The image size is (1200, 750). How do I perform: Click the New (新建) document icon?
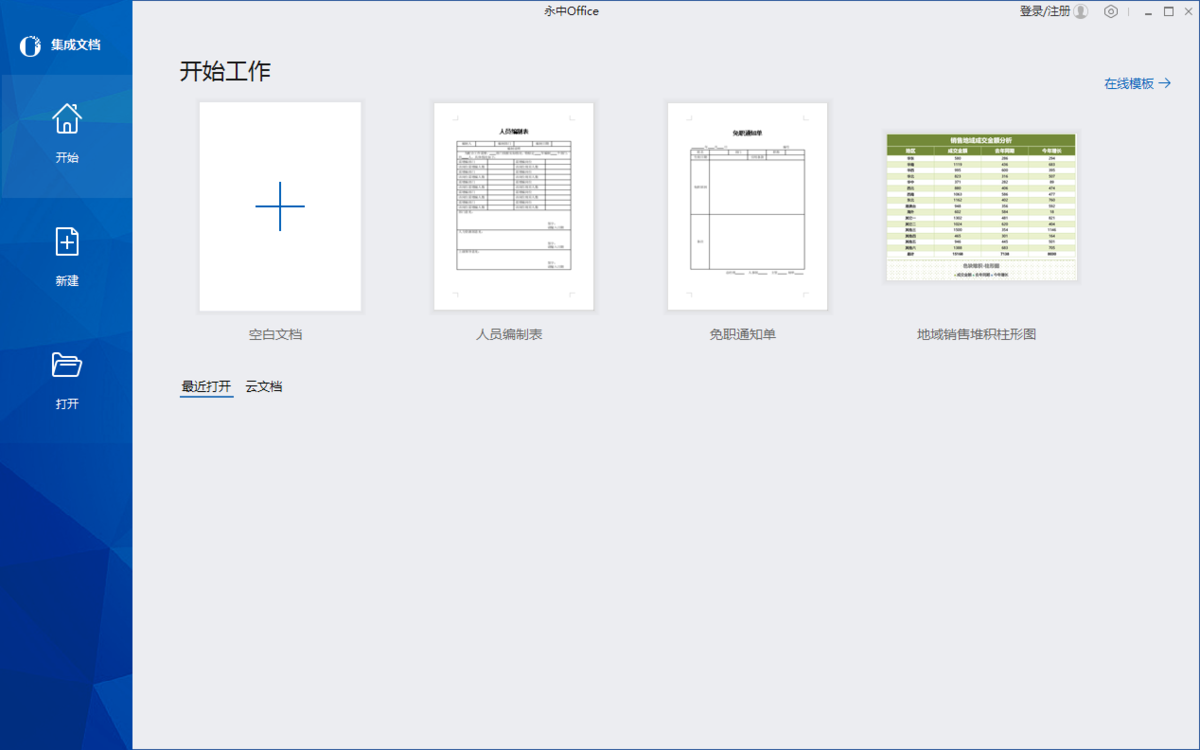pyautogui.click(x=66, y=242)
